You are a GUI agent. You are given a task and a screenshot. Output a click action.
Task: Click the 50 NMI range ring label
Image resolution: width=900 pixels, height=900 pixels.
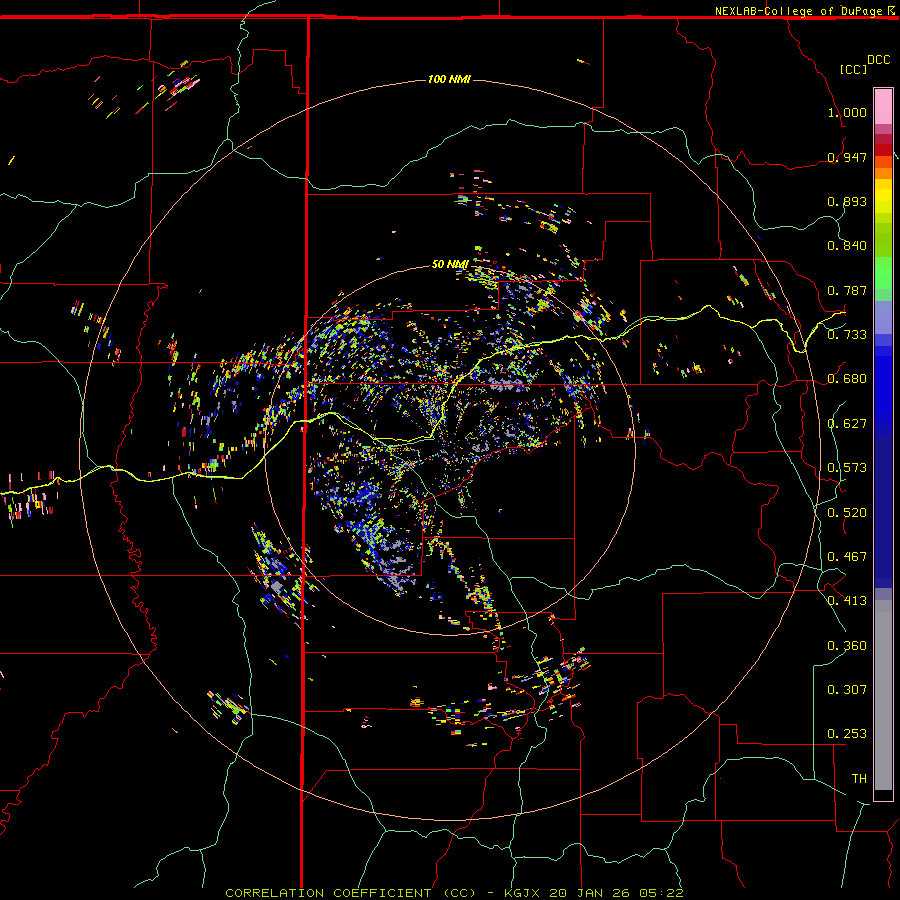tap(450, 264)
